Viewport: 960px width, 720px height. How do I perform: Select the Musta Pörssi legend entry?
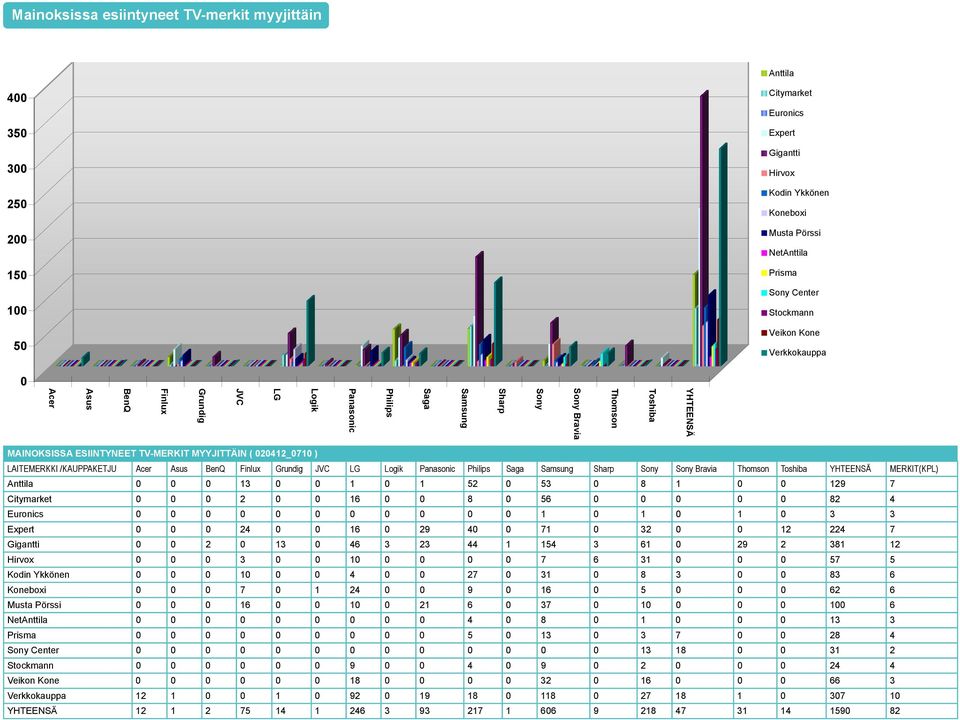(791, 233)
